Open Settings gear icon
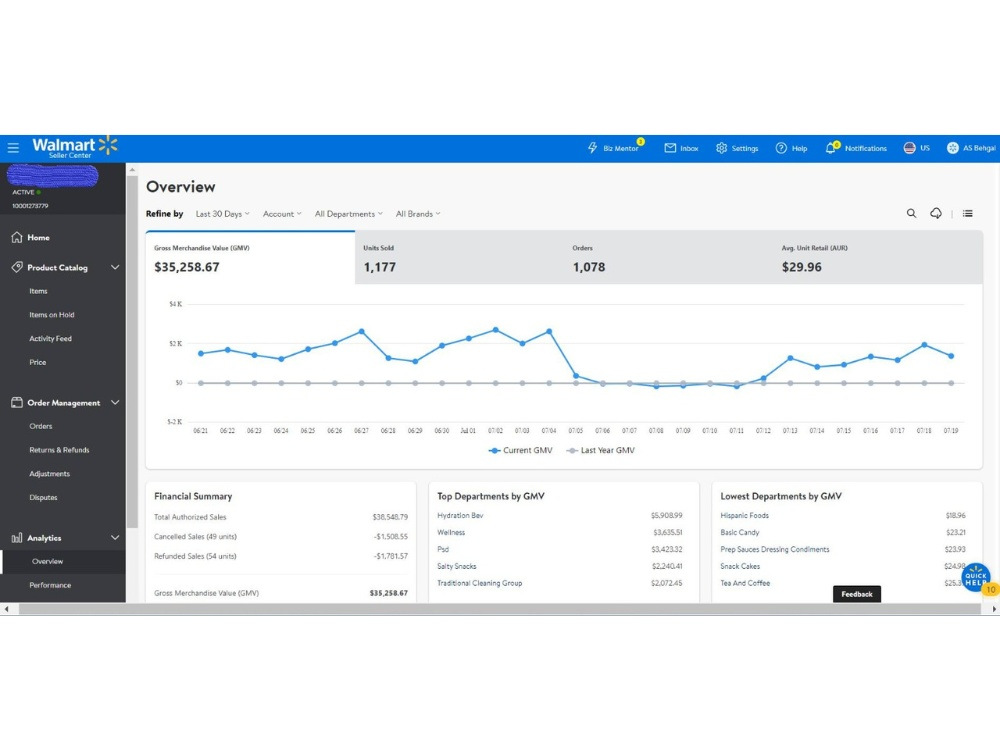 pyautogui.click(x=721, y=148)
